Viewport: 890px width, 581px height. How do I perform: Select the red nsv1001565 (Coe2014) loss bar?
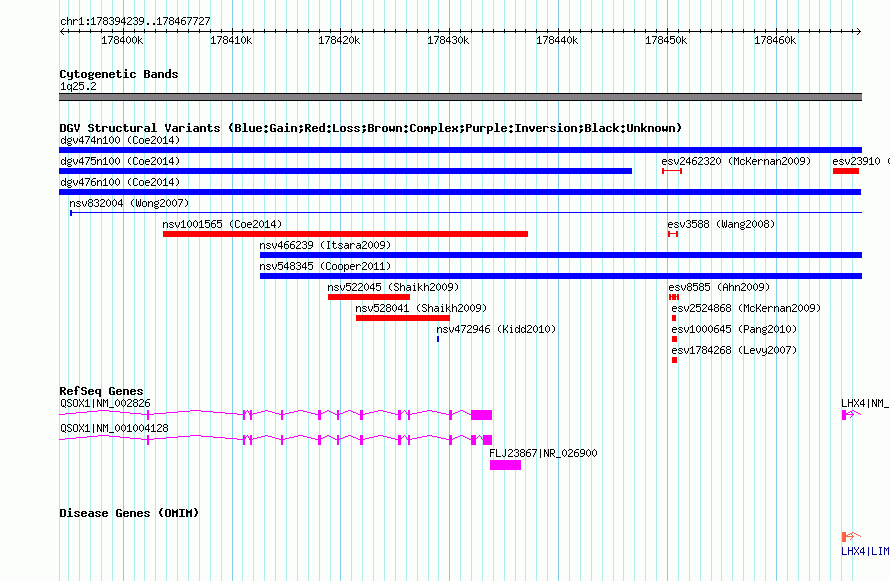coord(345,234)
